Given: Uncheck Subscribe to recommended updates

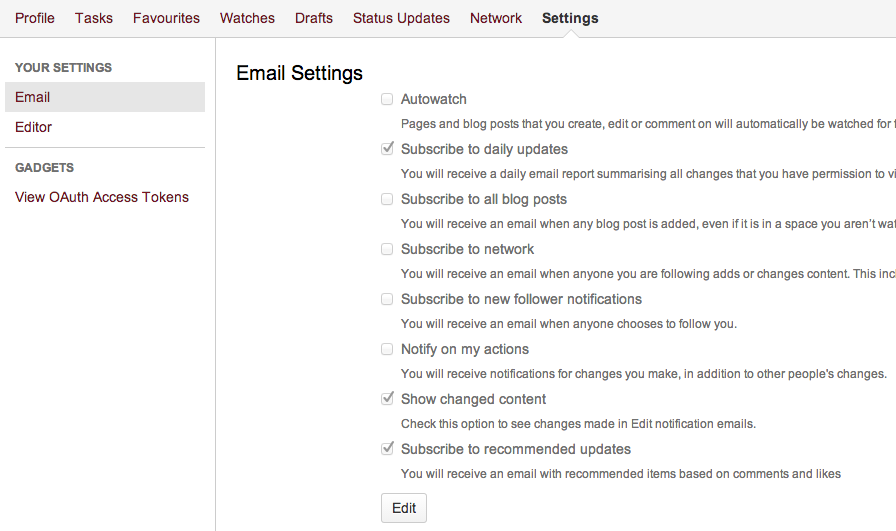Looking at the screenshot, I should click(387, 449).
